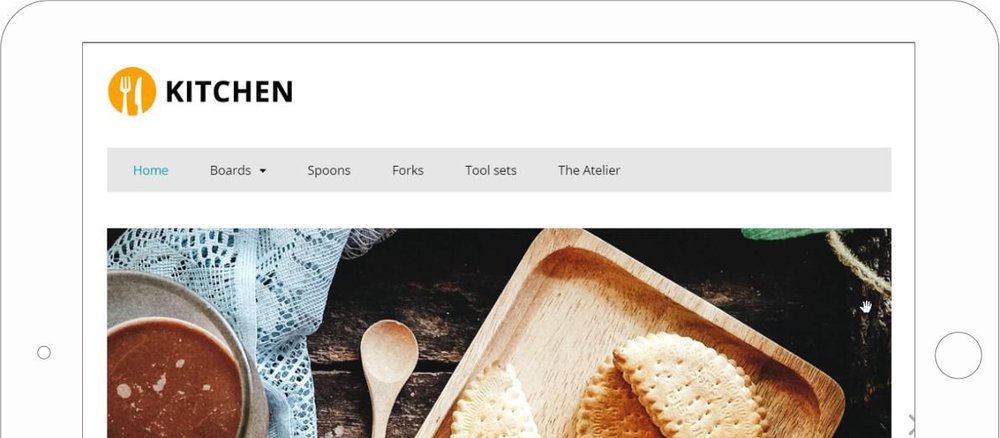Viewport: 1000px width, 438px height.
Task: Click the bowl of brown soup
Action: (x=173, y=379)
